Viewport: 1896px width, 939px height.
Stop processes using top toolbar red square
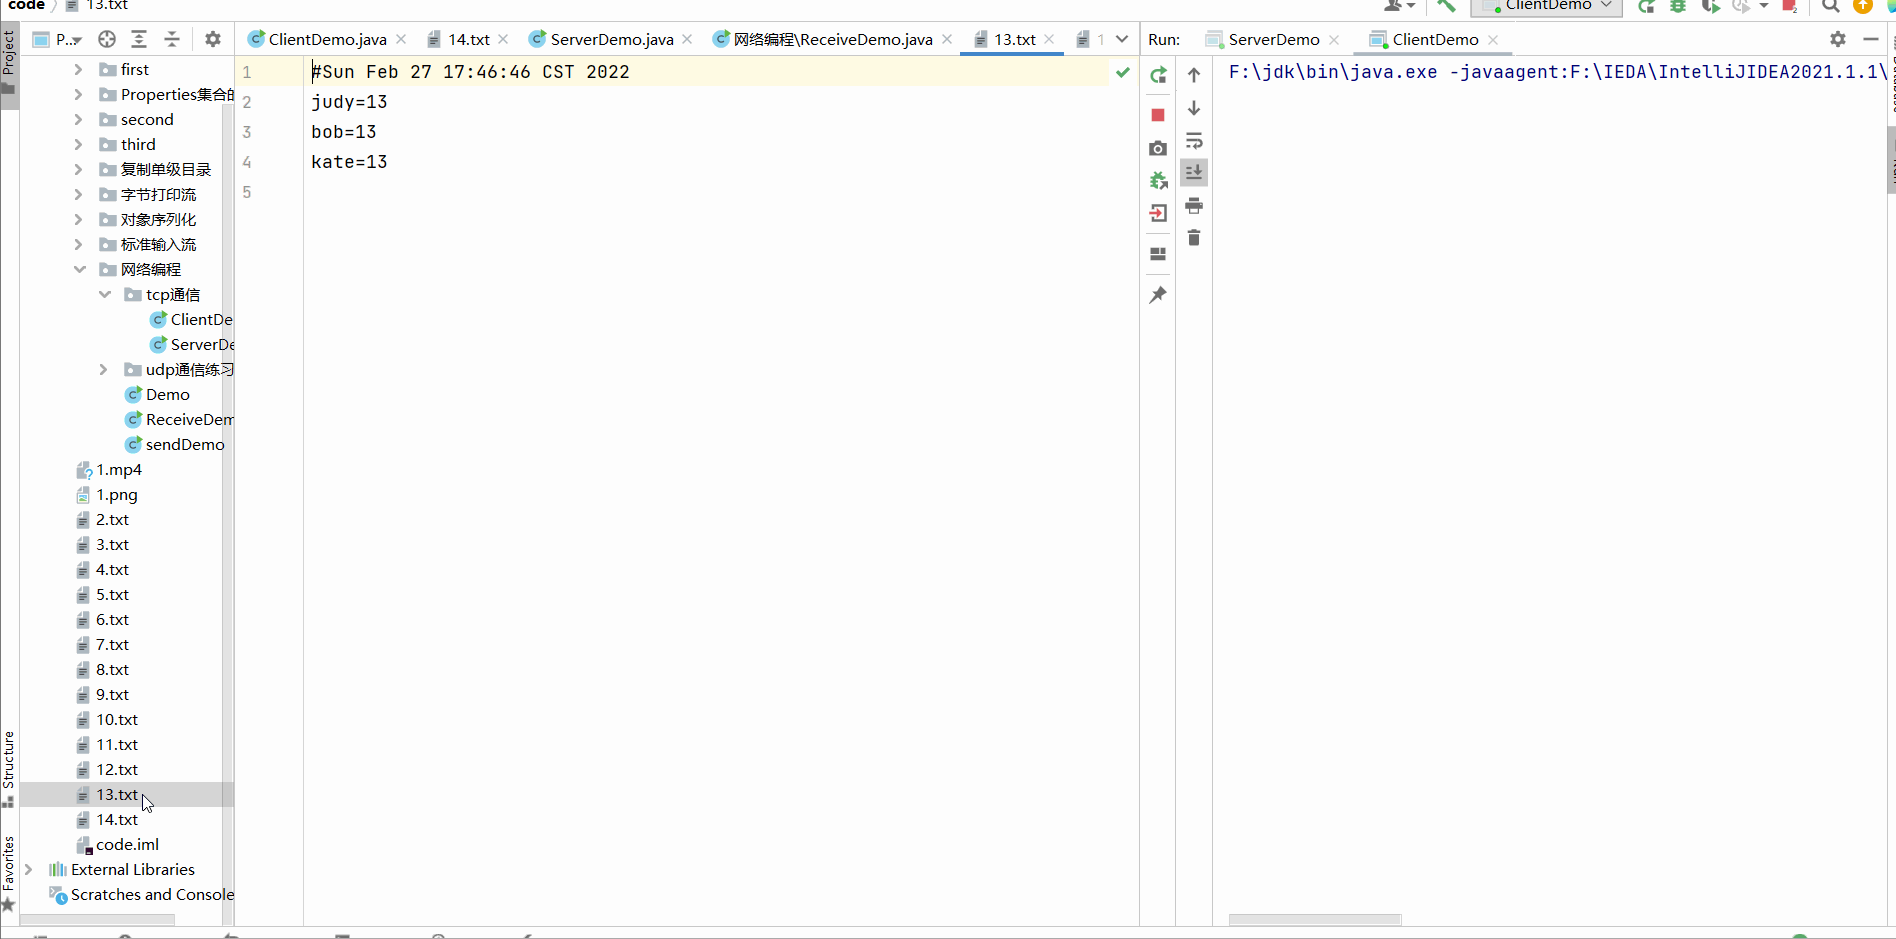(1790, 6)
